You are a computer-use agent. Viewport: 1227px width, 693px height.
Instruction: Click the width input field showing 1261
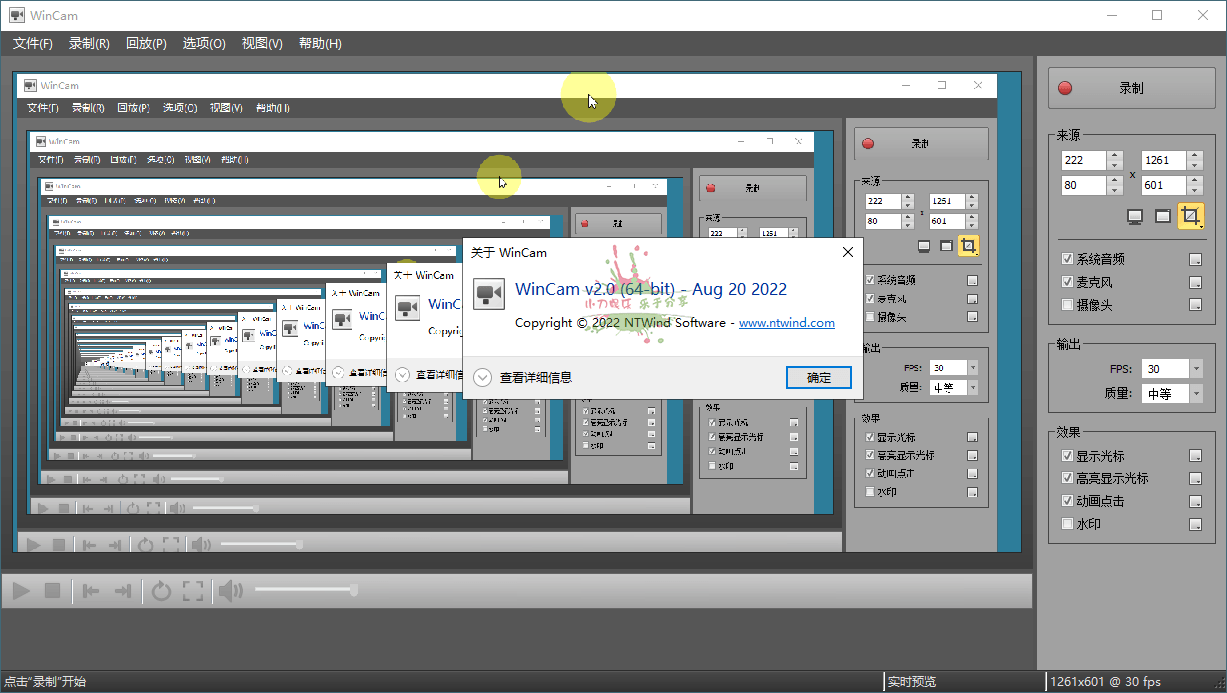point(1160,160)
